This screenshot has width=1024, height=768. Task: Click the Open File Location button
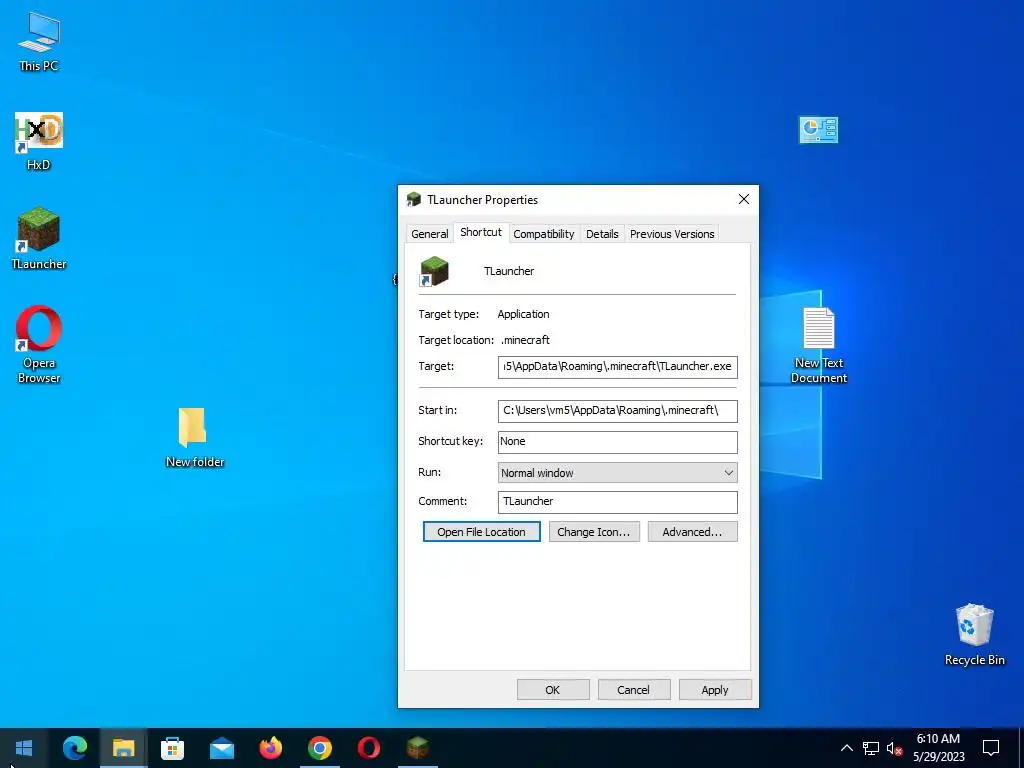481,532
